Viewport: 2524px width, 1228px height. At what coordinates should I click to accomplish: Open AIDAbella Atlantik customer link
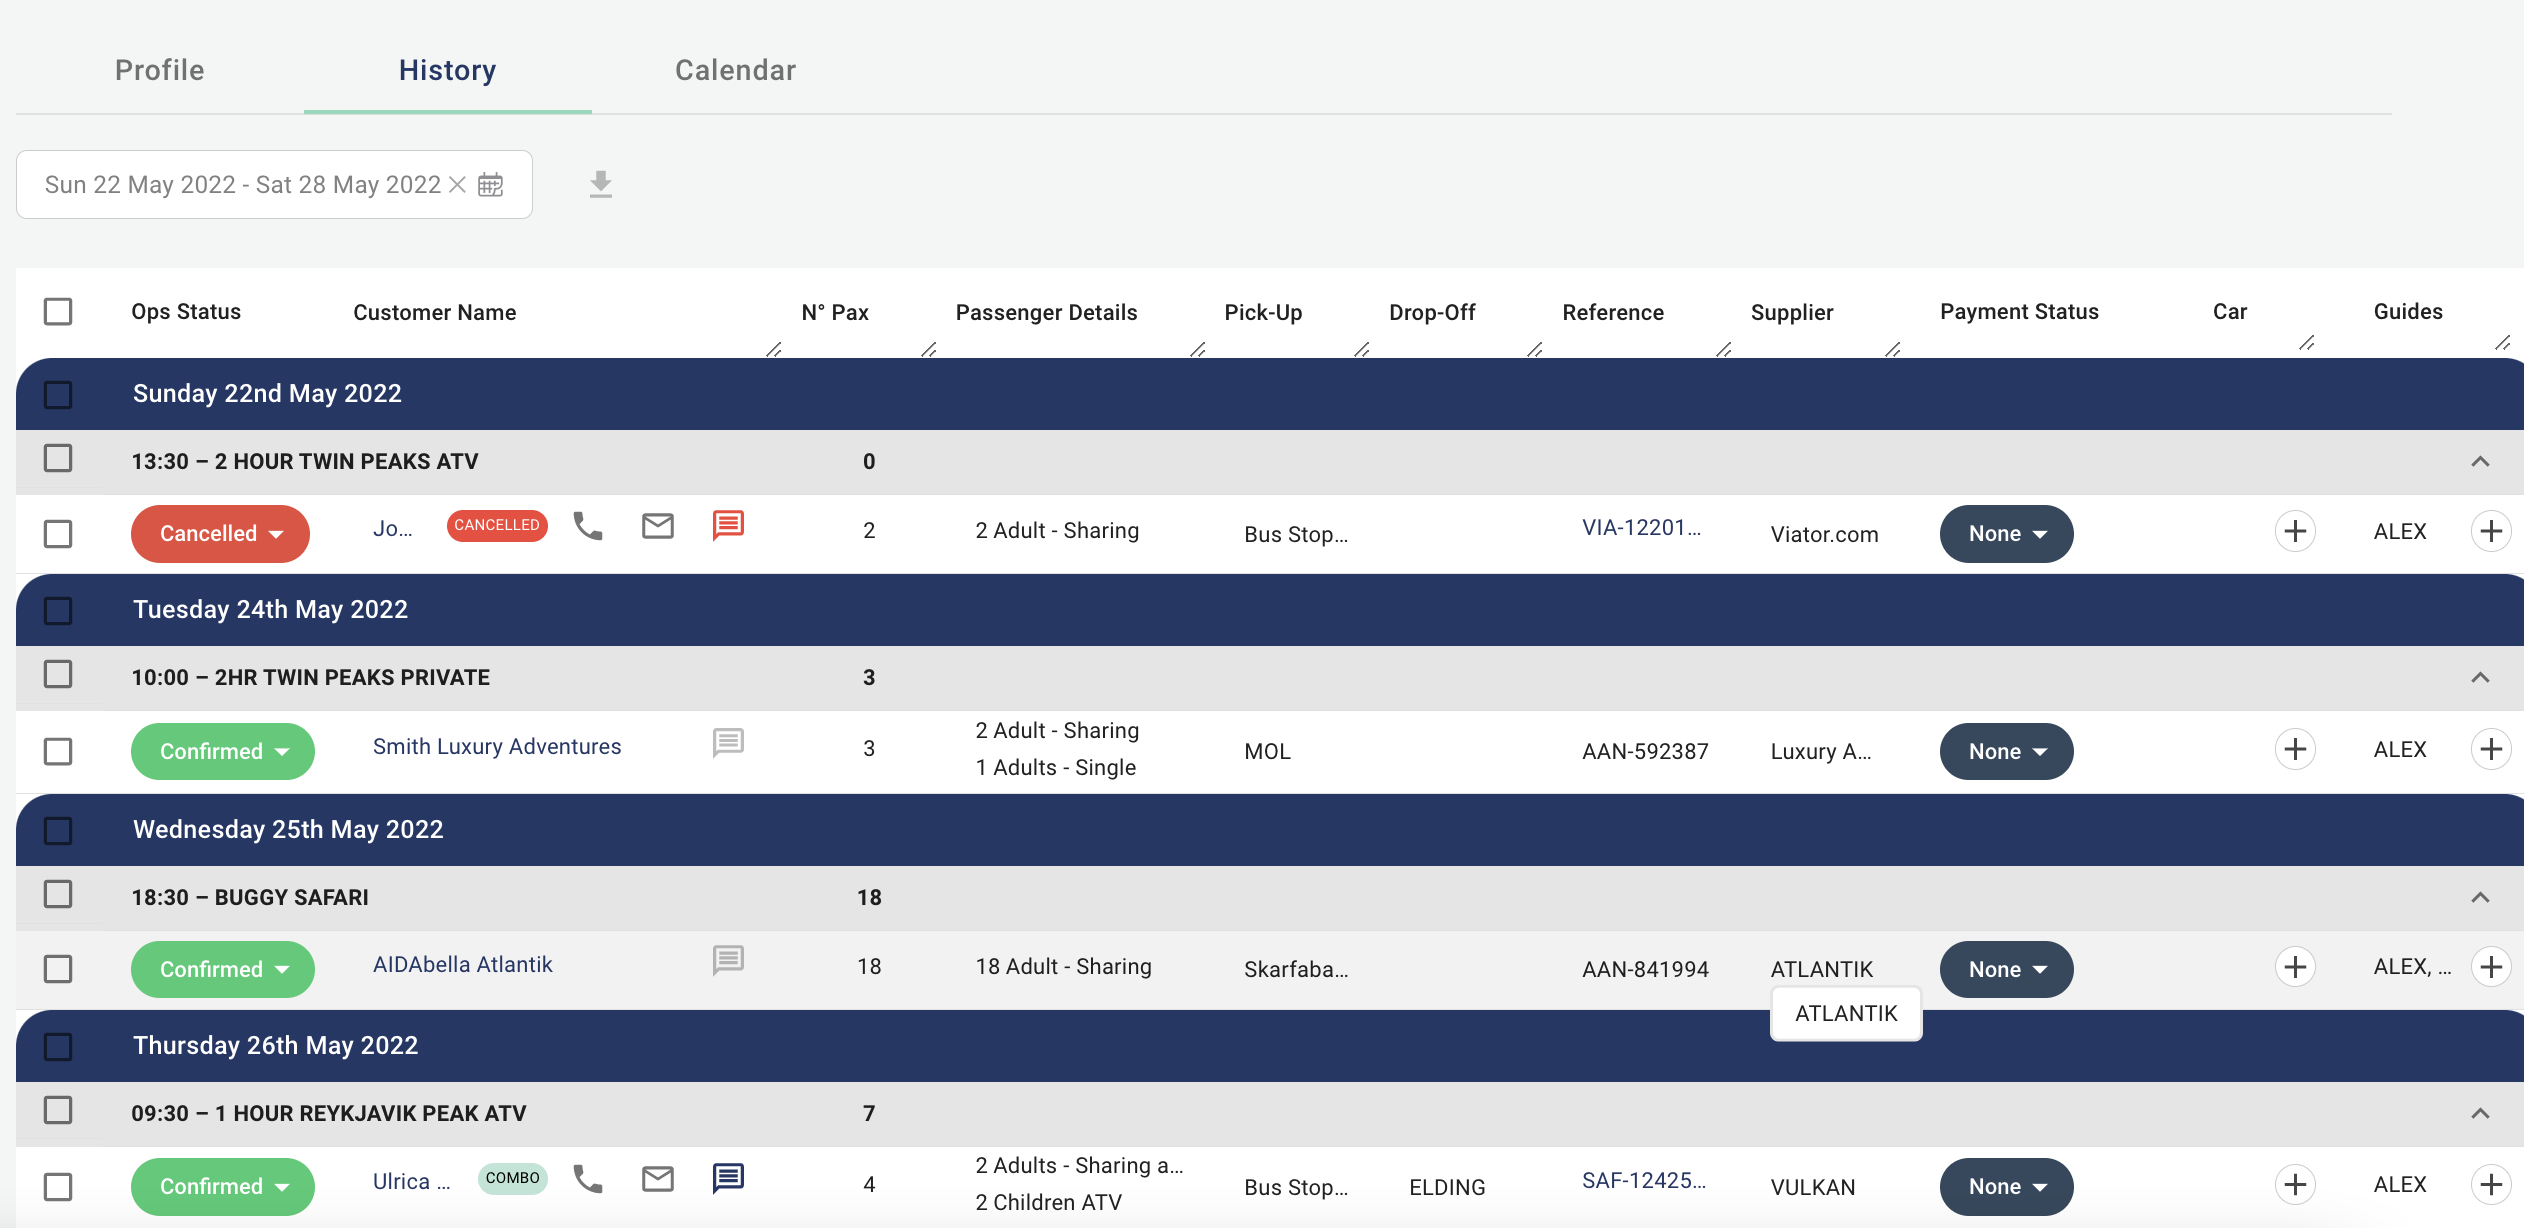(x=462, y=965)
